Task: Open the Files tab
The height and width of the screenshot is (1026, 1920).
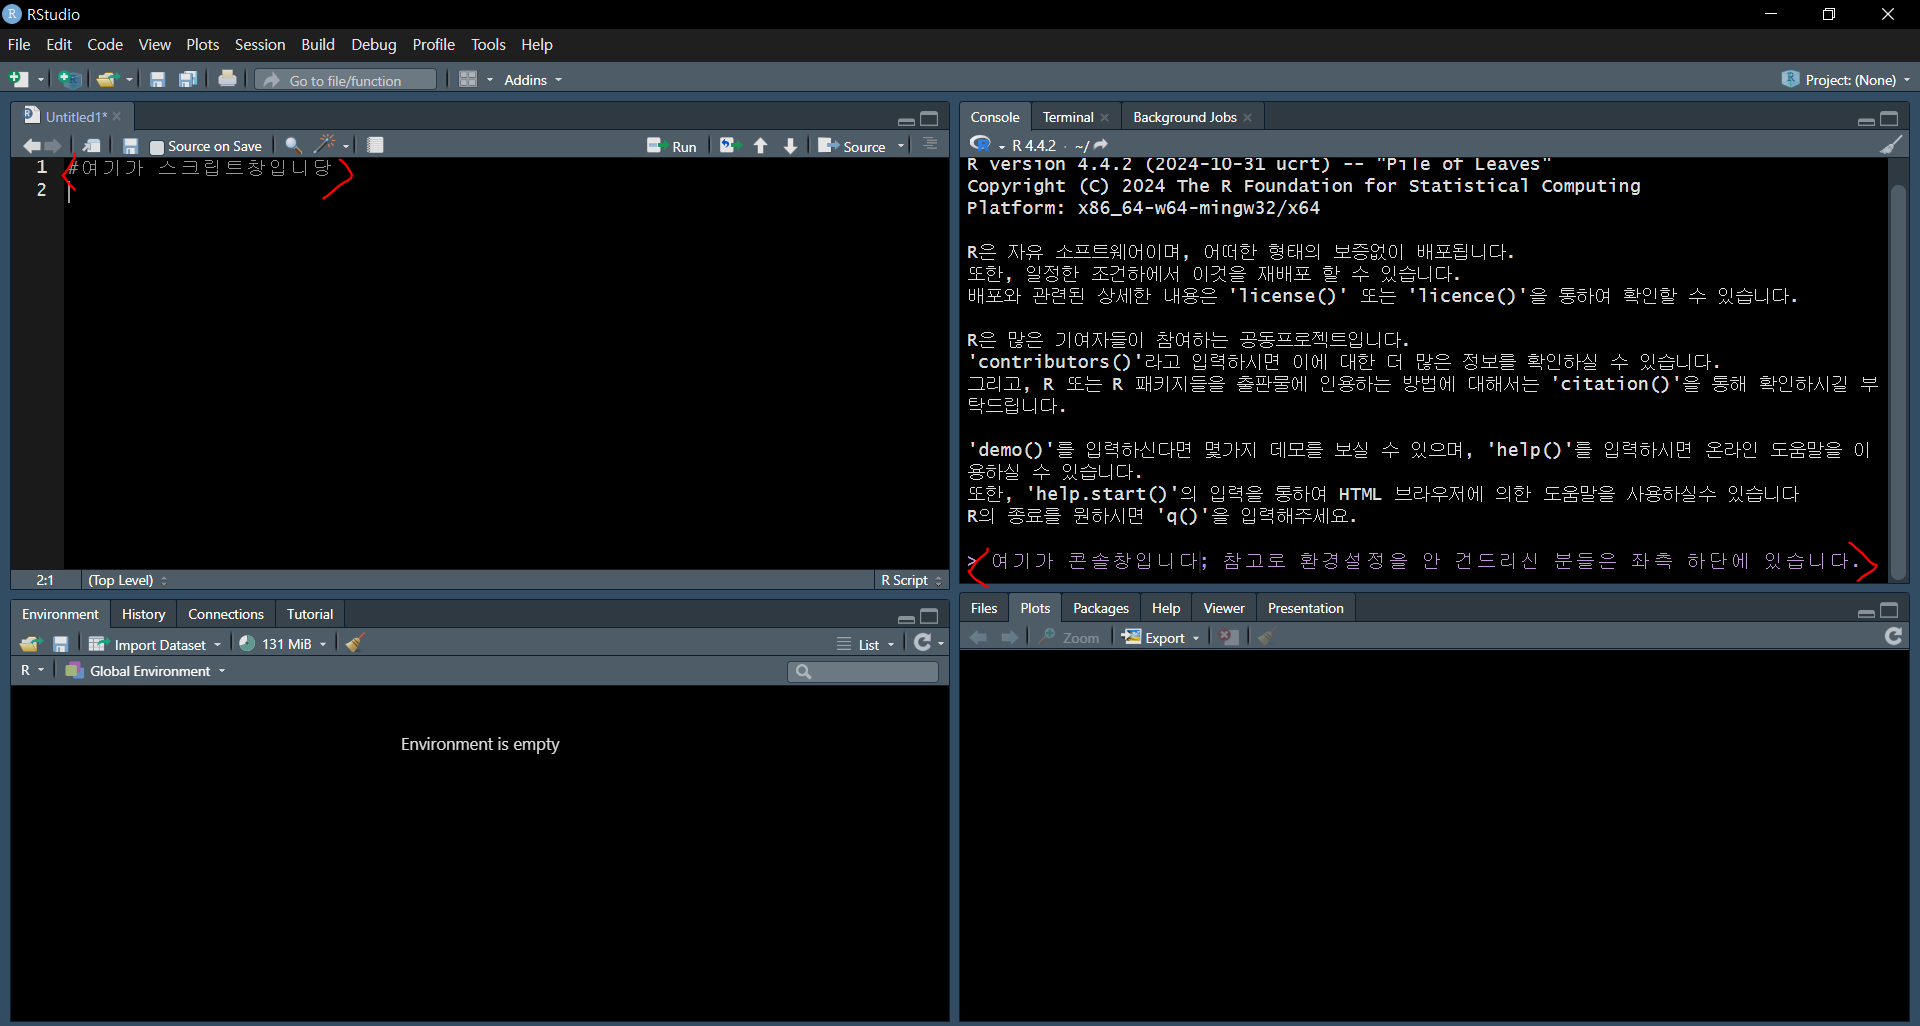Action: 984,608
